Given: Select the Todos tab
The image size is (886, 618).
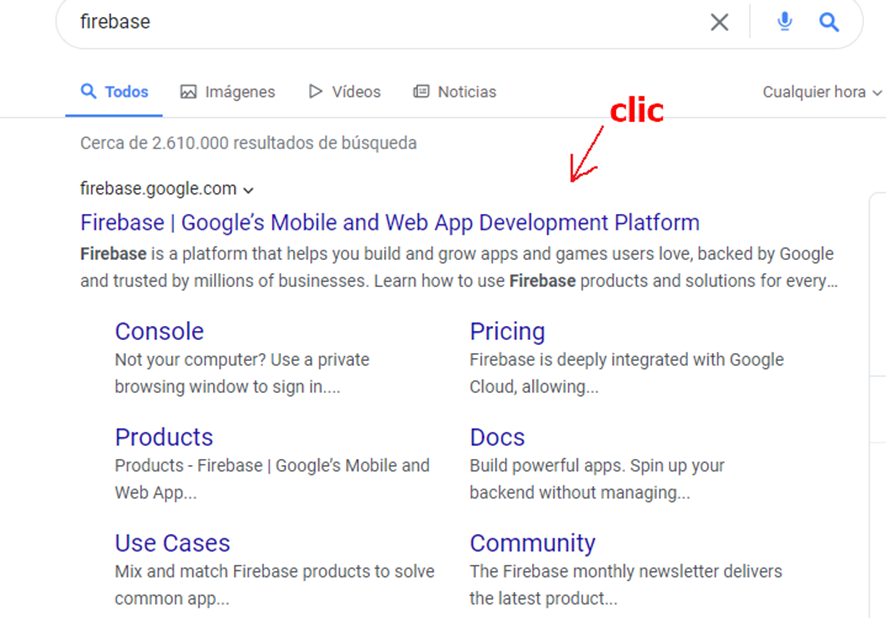Looking at the screenshot, I should coord(115,92).
